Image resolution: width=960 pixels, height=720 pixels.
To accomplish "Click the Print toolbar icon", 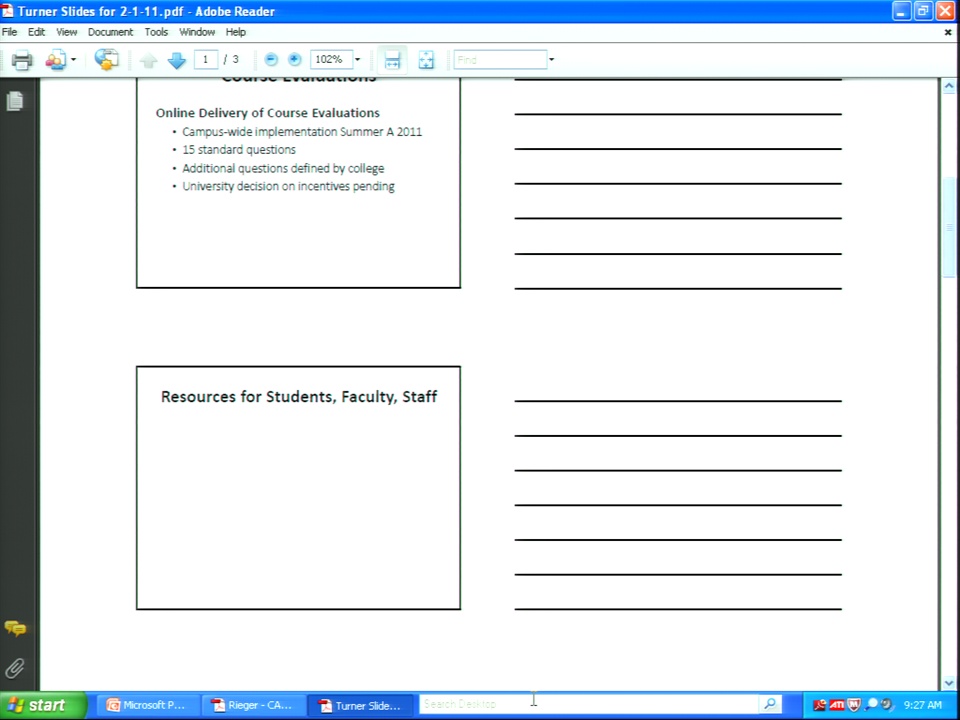I will coord(21,60).
